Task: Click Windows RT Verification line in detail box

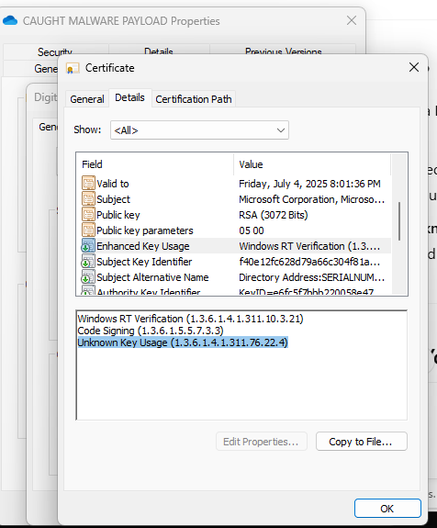Action: (191, 319)
